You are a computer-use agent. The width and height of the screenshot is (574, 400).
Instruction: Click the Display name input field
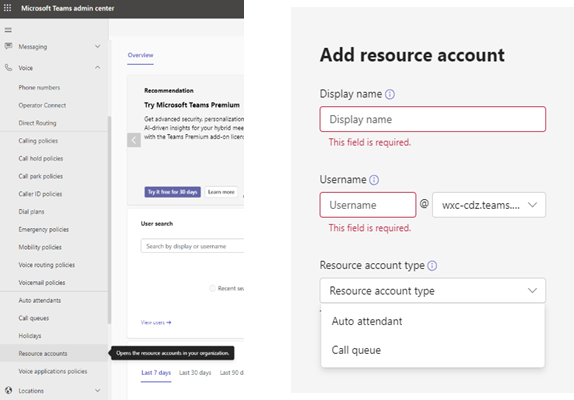(x=433, y=119)
